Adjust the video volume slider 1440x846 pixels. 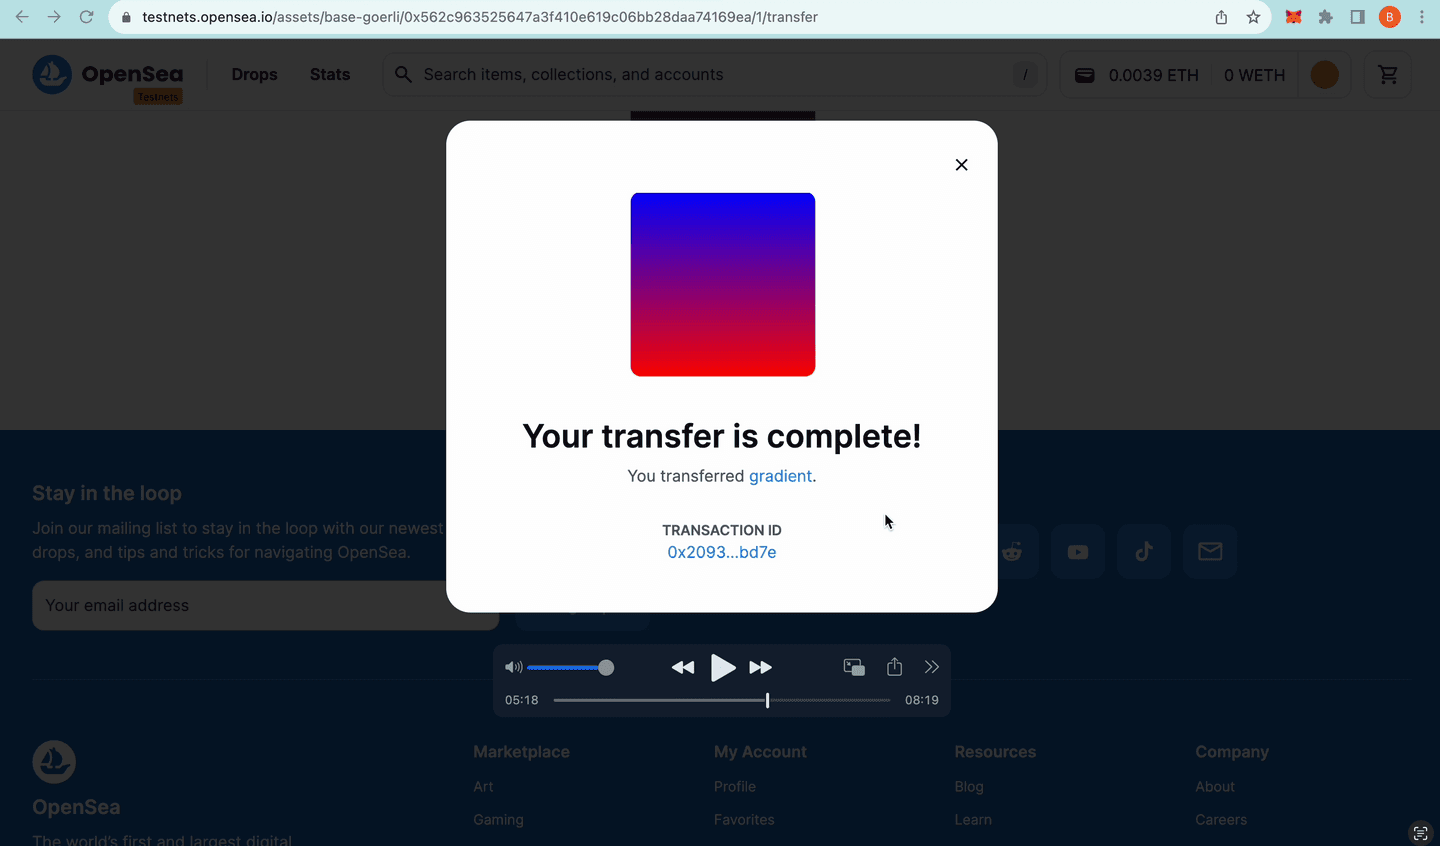pos(570,667)
